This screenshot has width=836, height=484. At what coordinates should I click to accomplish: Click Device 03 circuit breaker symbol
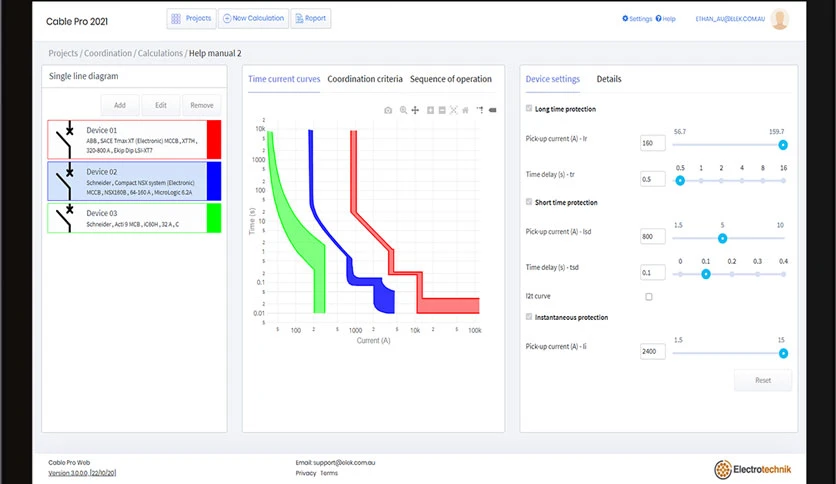[65, 218]
